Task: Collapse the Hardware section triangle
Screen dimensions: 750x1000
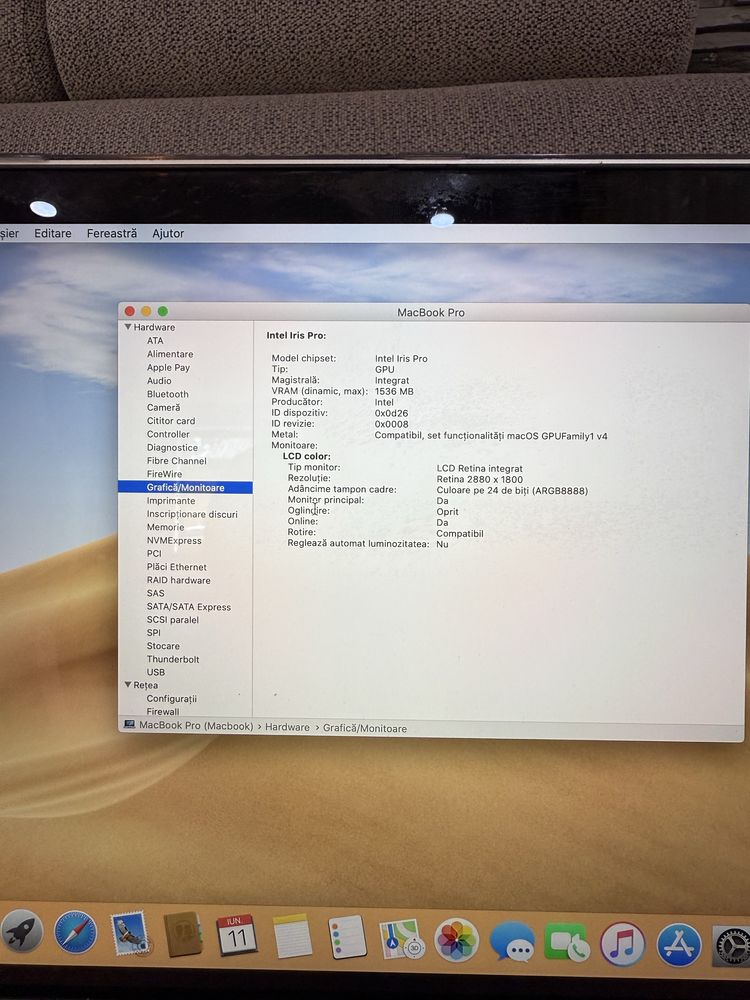Action: 128,327
